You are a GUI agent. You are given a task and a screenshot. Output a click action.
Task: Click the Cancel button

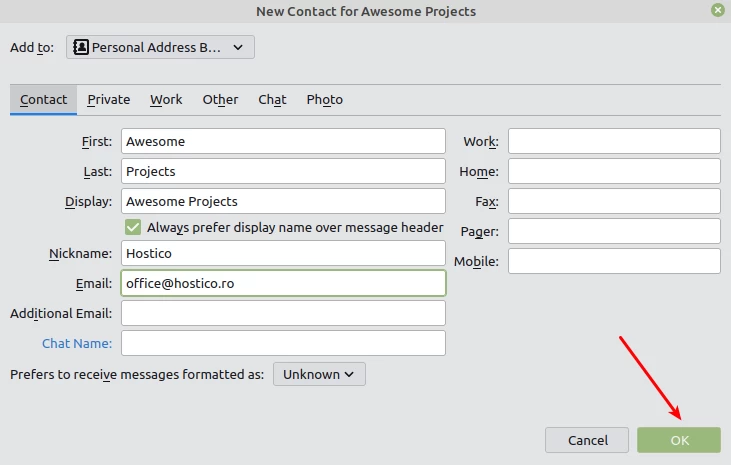pos(587,440)
